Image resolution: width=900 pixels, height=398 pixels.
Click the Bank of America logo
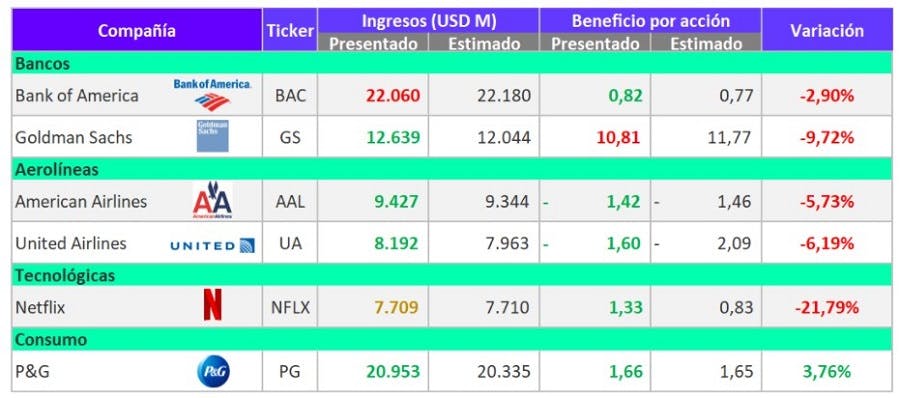[x=212, y=95]
